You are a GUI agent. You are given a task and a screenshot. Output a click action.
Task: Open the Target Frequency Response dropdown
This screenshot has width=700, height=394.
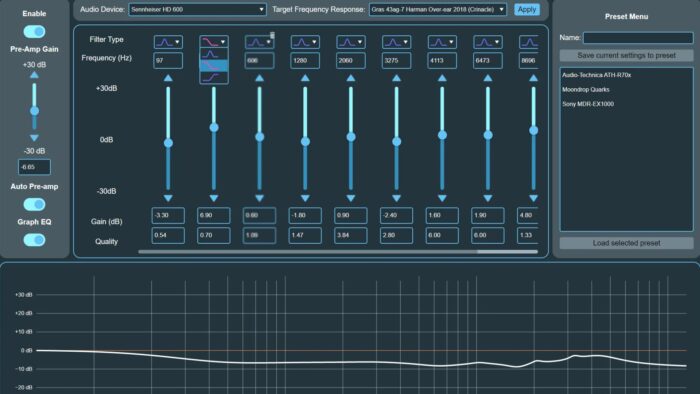(x=438, y=9)
